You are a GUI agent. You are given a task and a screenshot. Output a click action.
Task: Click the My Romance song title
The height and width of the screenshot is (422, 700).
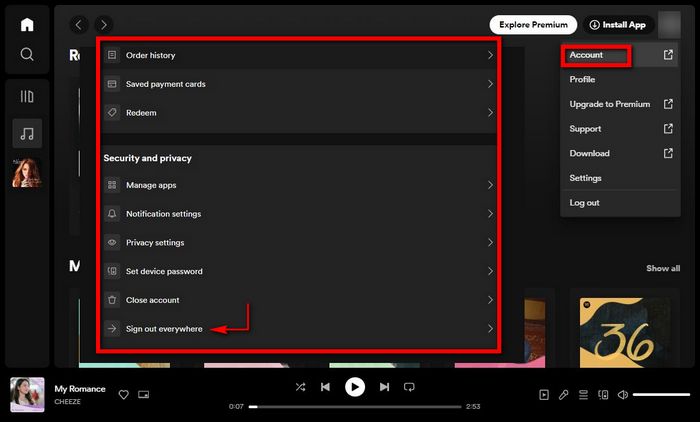coord(80,389)
